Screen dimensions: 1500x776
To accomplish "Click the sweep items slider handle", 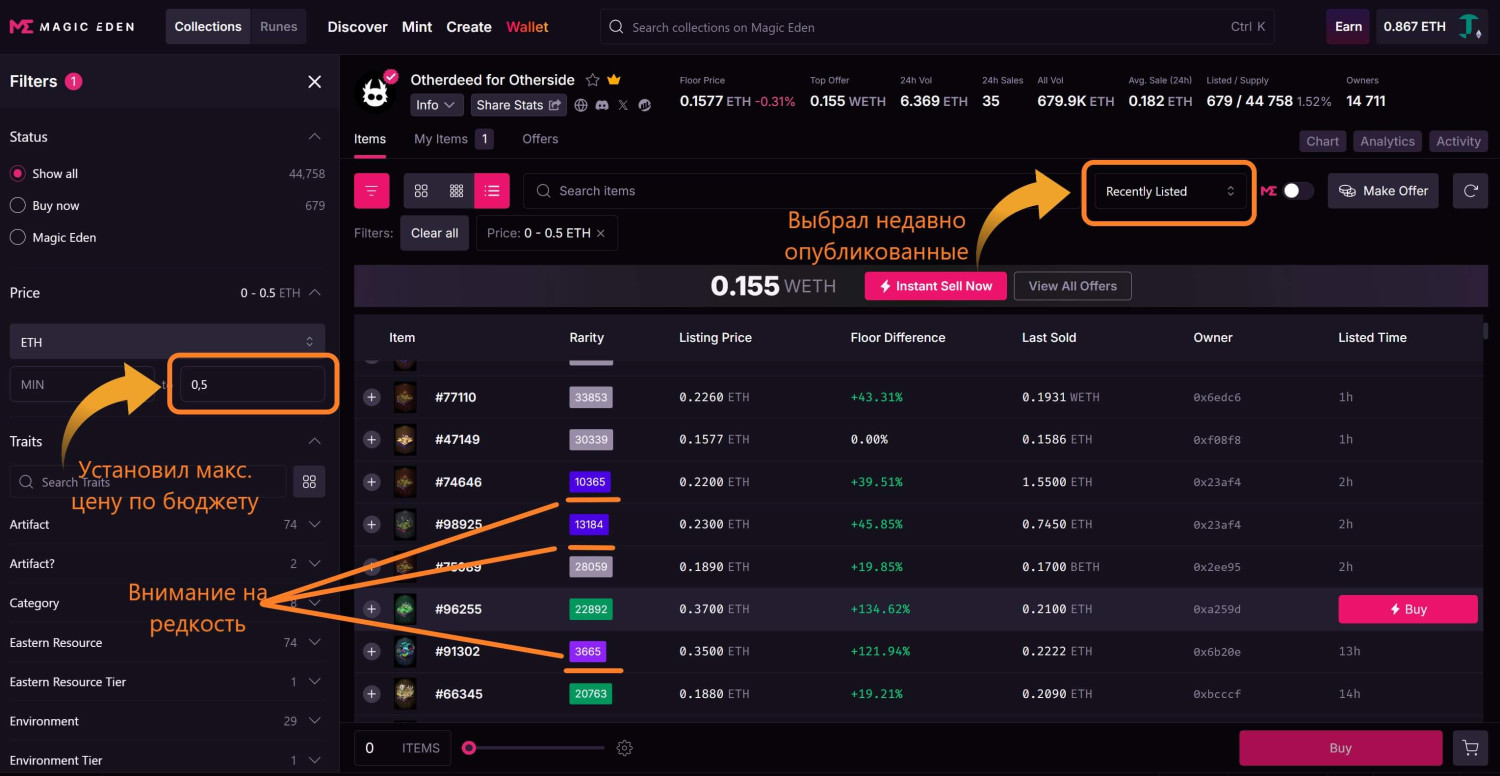I will tap(468, 748).
